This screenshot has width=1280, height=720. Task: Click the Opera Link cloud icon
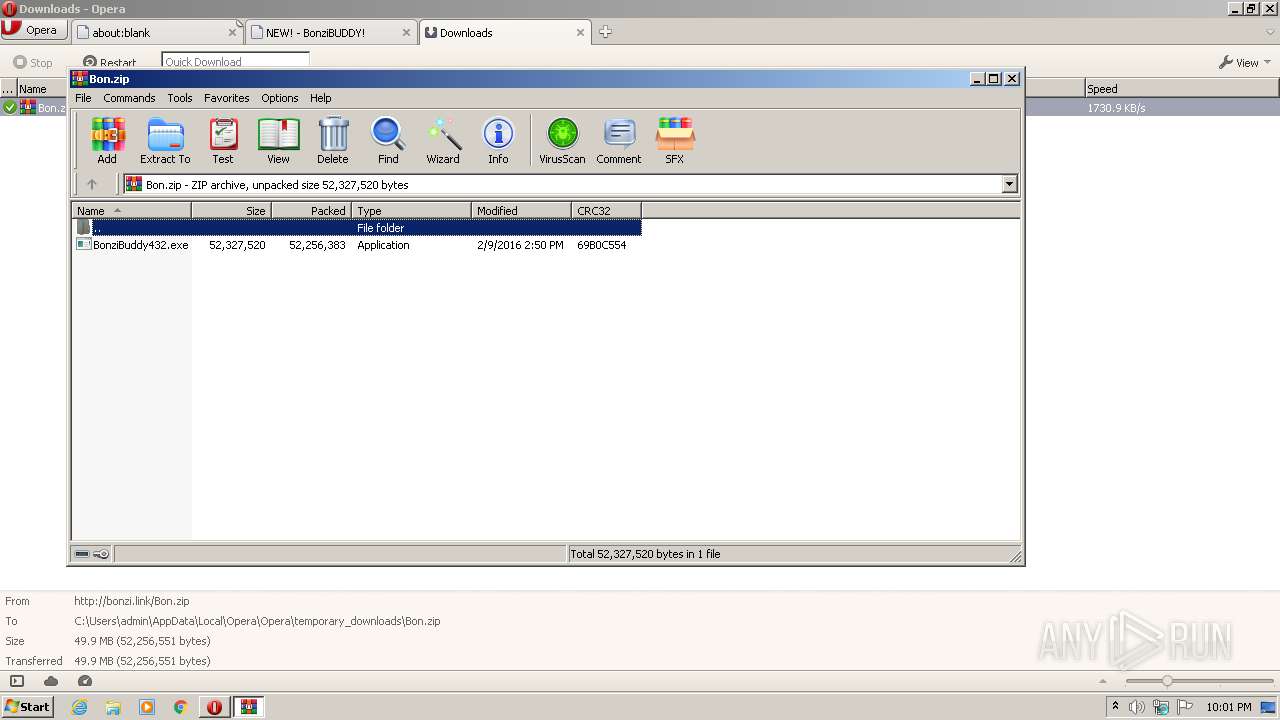[51, 681]
